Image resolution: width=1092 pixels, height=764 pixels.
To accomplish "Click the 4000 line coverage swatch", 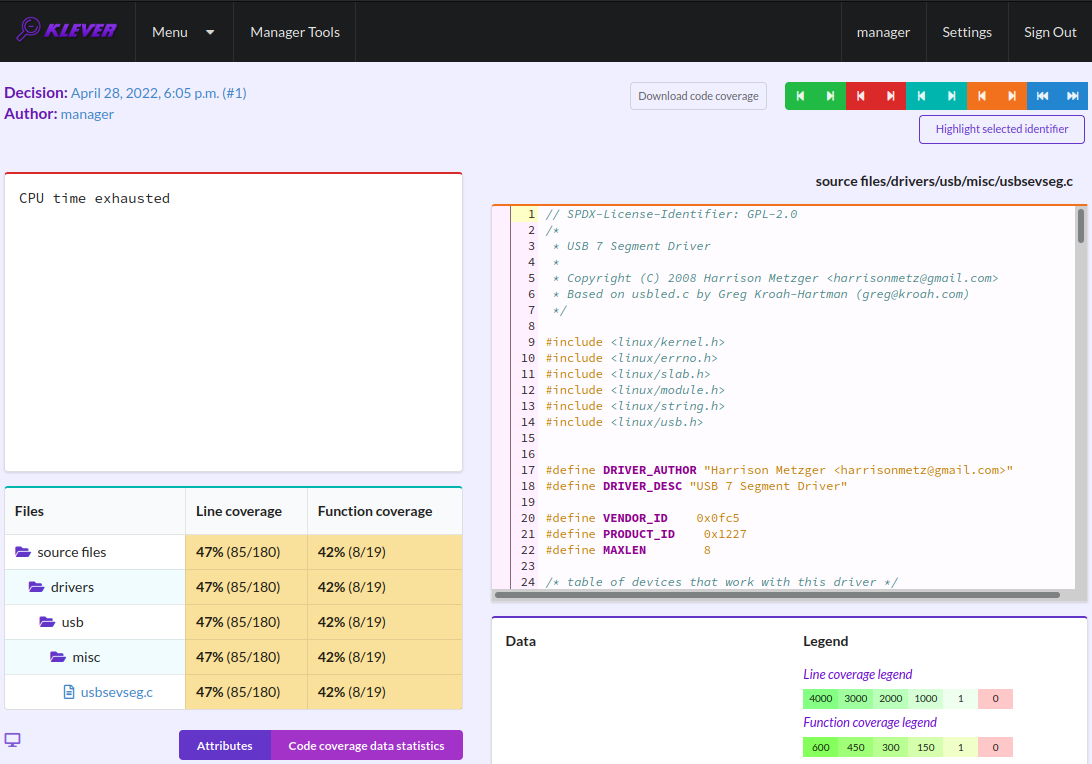I will pos(820,699).
